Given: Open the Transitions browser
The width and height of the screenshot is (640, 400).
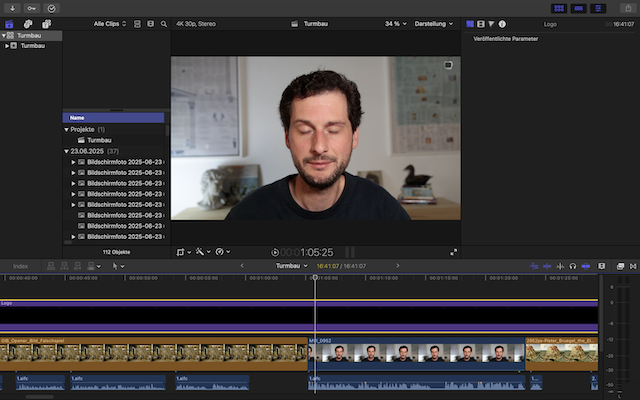Looking at the screenshot, I should coord(633,266).
